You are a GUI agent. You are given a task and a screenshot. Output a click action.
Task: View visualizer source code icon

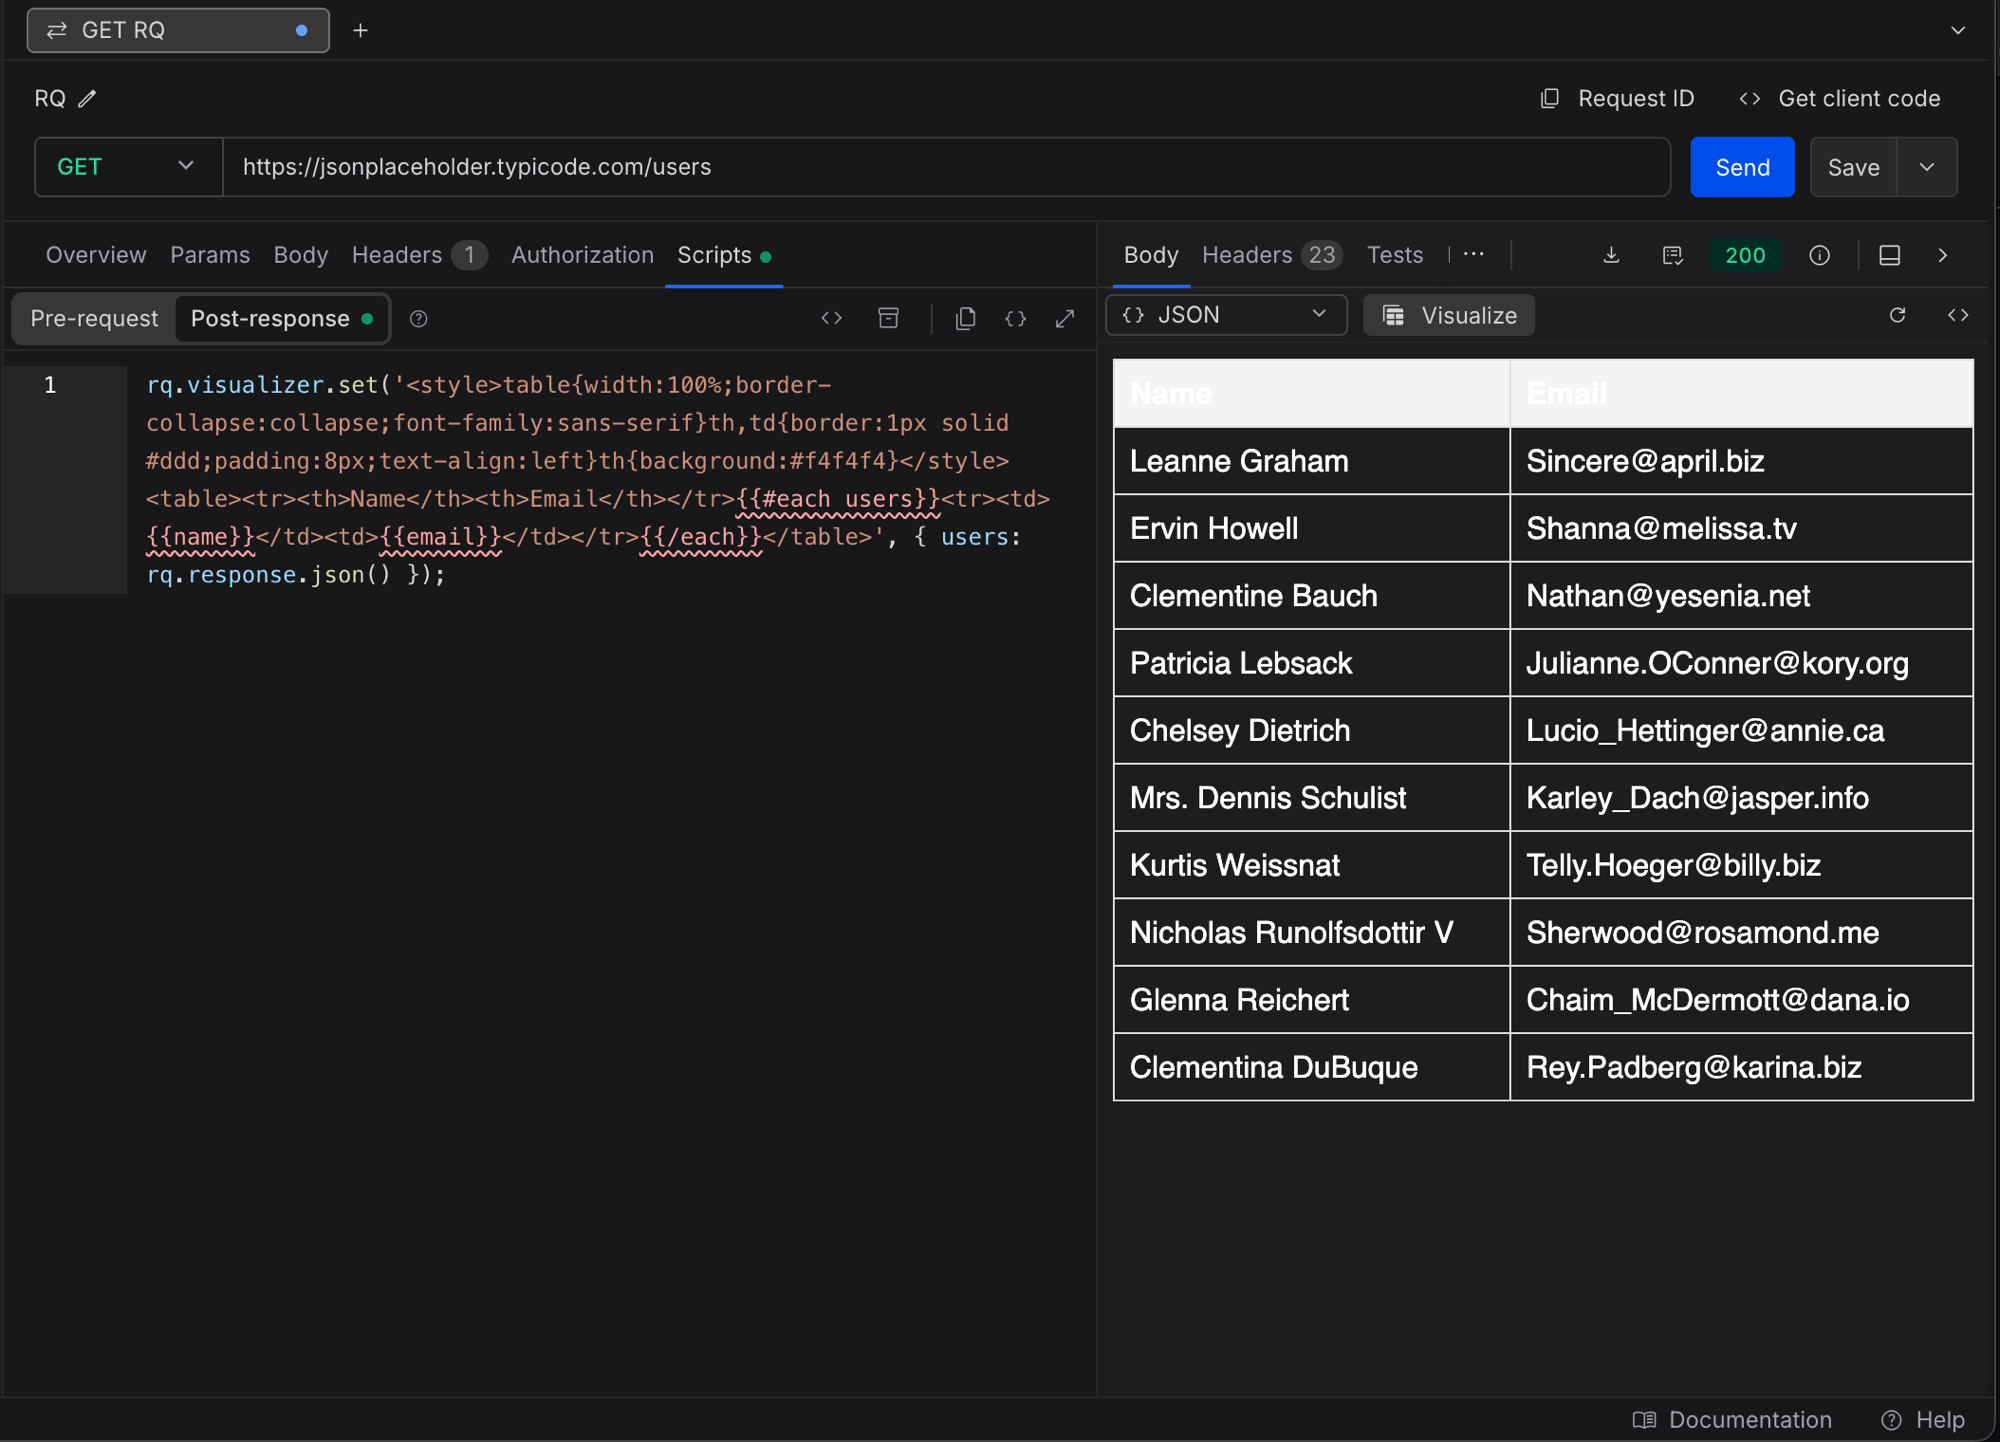[1958, 316]
